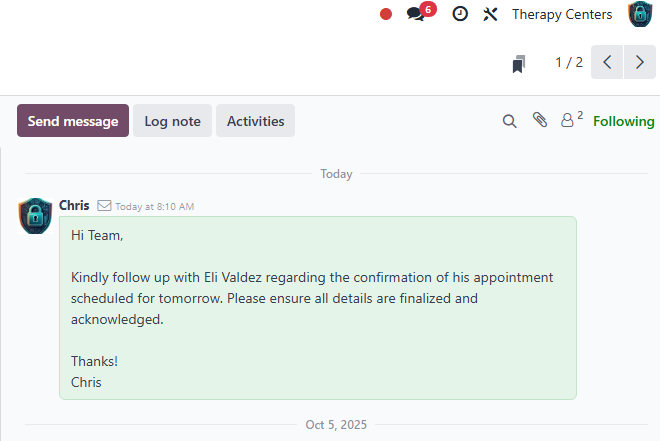The height and width of the screenshot is (441, 660).
Task: Toggle the Following status
Action: [x=623, y=121]
